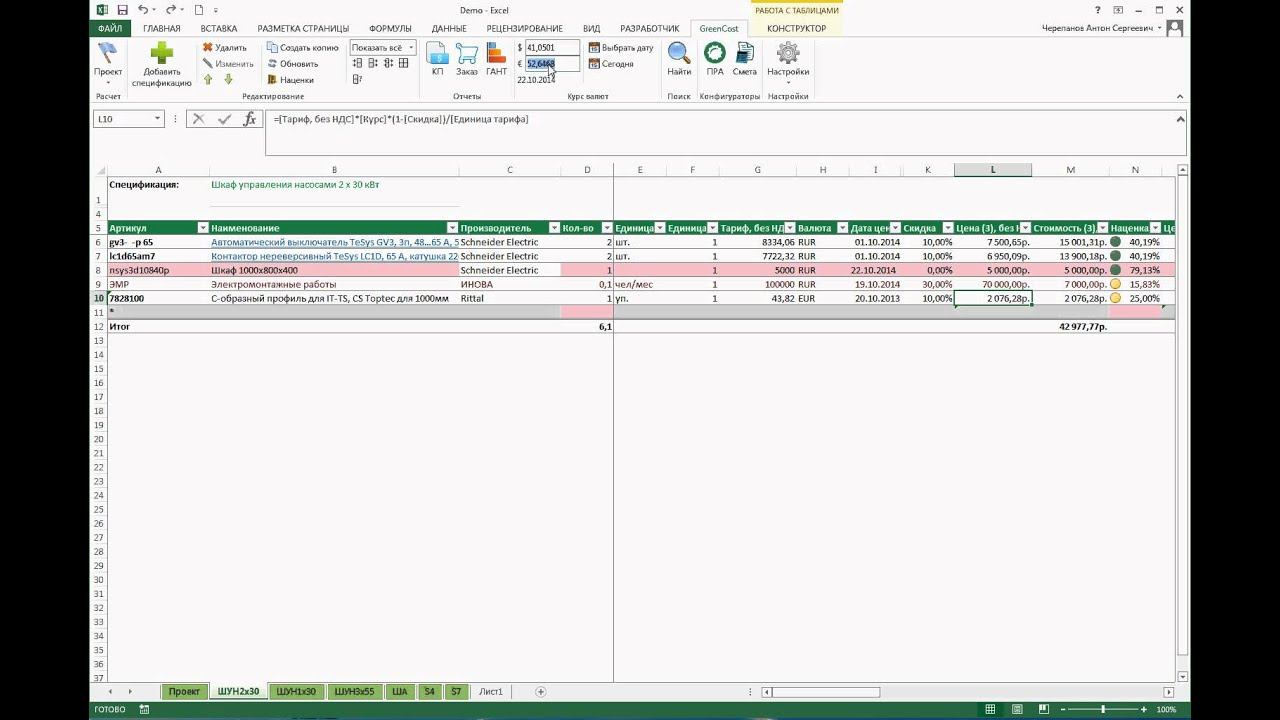The width and height of the screenshot is (1280, 720).
Task: Switch to the ФОРМУЛЫ ribbon tab
Action: (390, 29)
